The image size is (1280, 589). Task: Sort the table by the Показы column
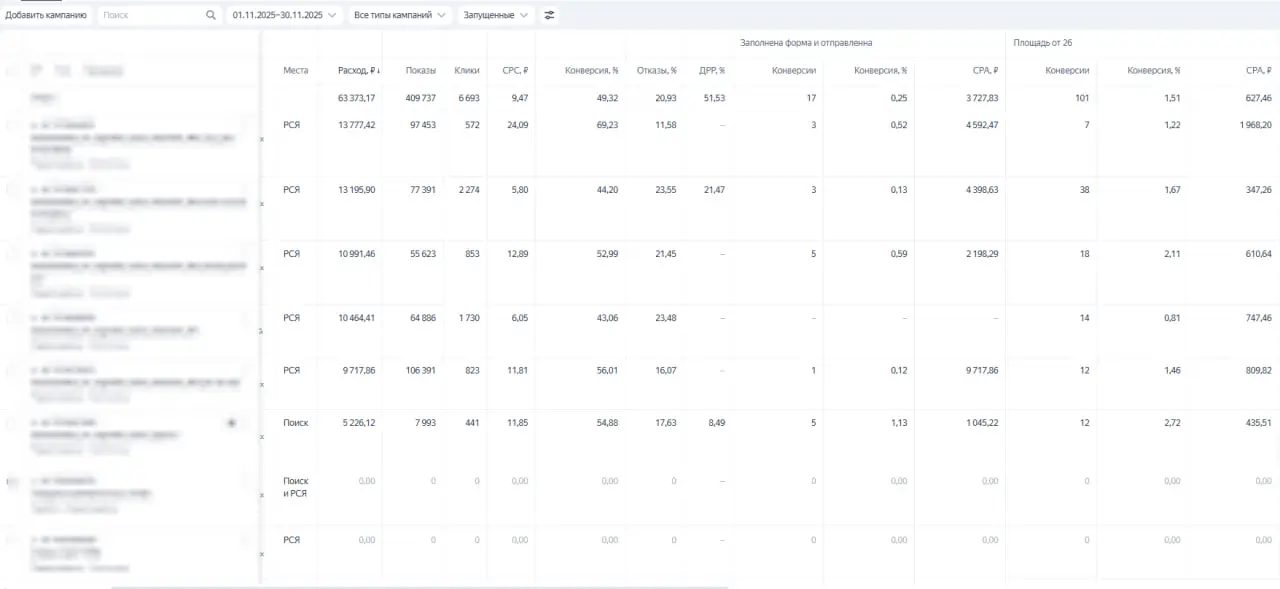click(420, 71)
